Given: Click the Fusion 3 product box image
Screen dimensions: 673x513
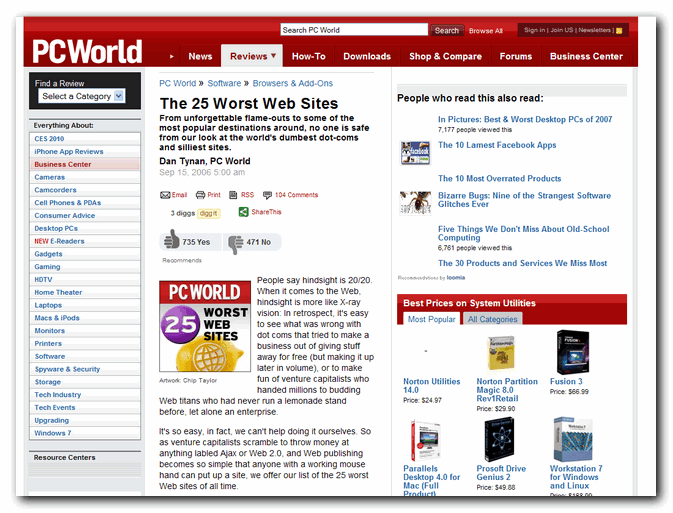Looking at the screenshot, I should [573, 352].
